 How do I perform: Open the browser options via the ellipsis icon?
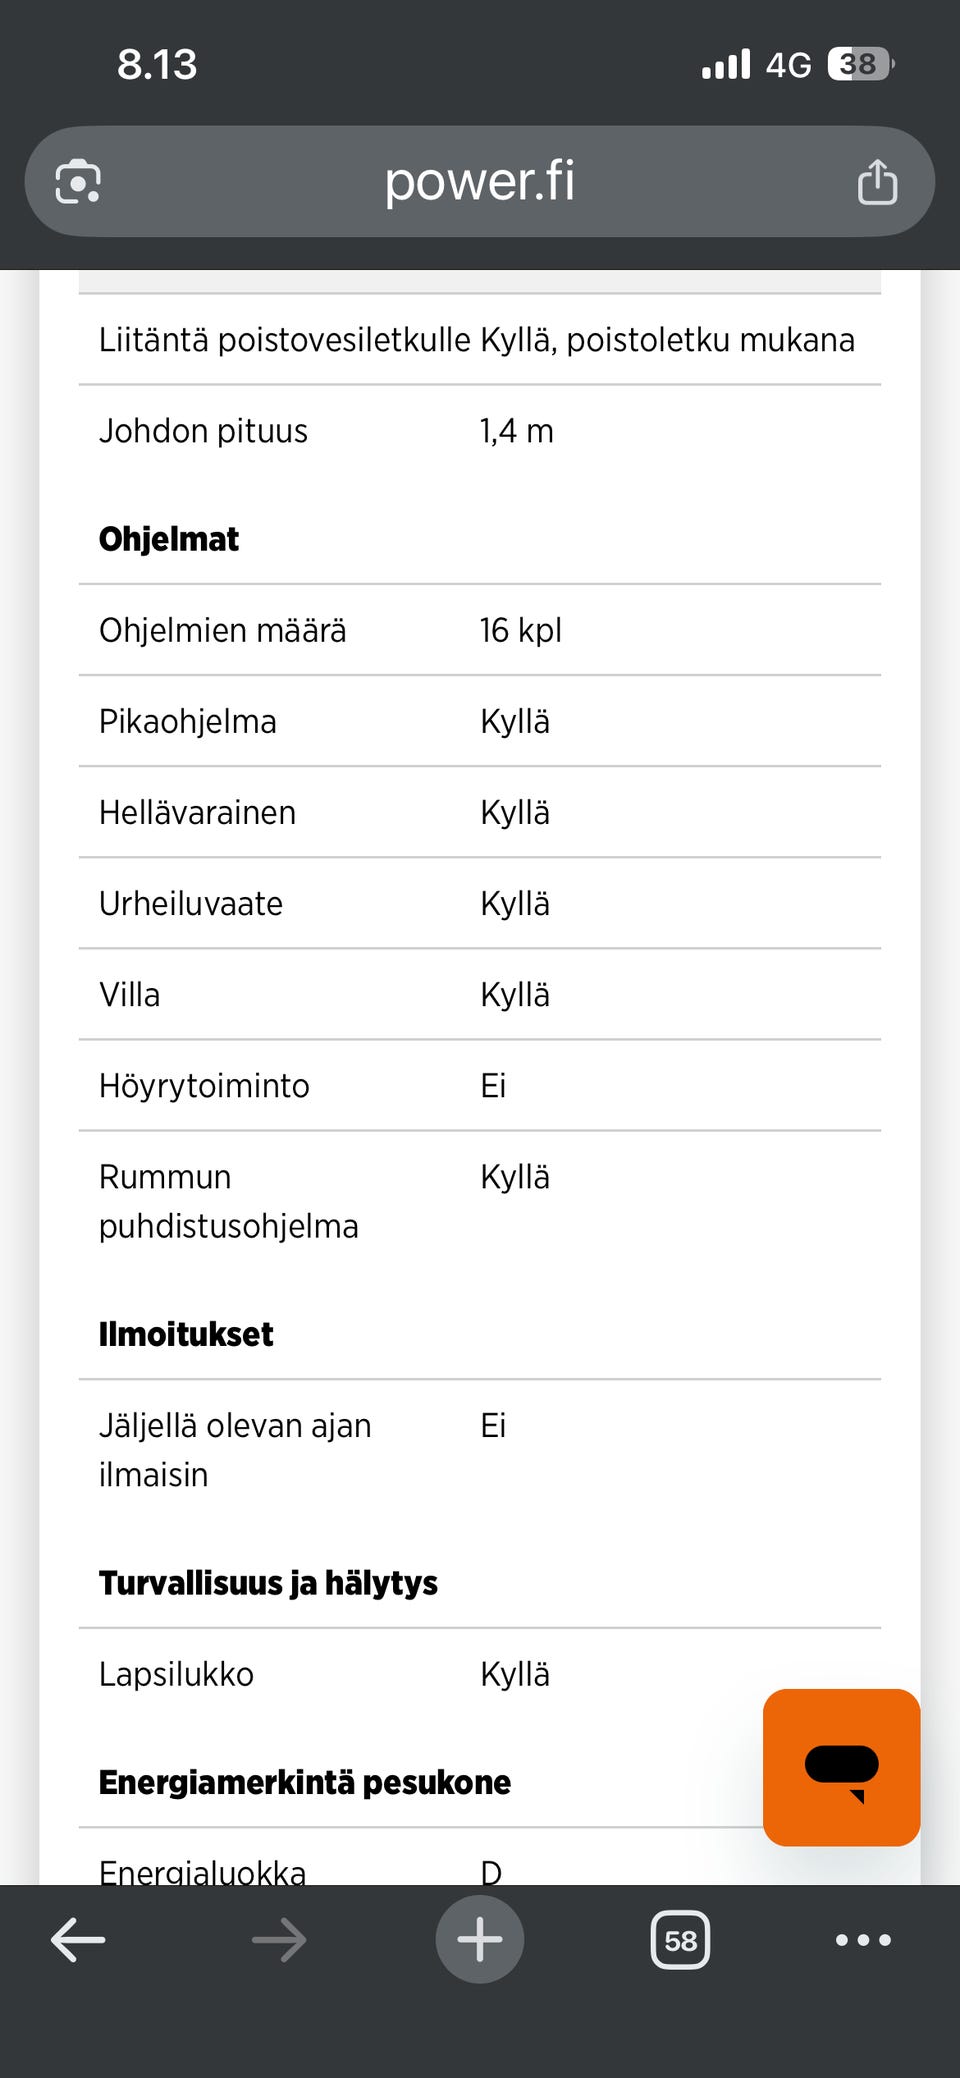tap(861, 1940)
